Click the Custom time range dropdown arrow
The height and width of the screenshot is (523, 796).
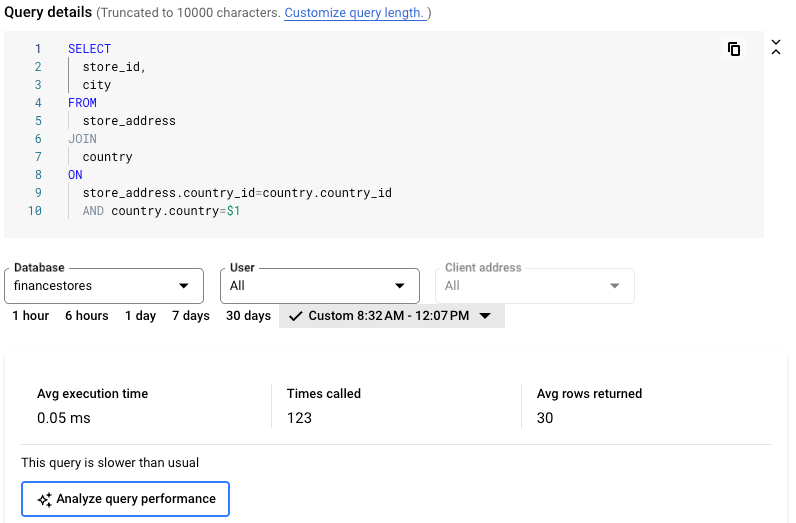(485, 316)
